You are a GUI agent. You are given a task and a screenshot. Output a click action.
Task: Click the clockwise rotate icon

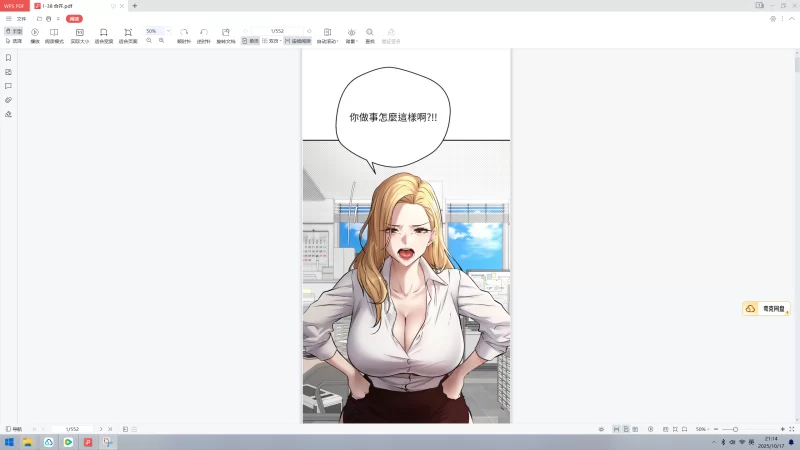tap(183, 35)
